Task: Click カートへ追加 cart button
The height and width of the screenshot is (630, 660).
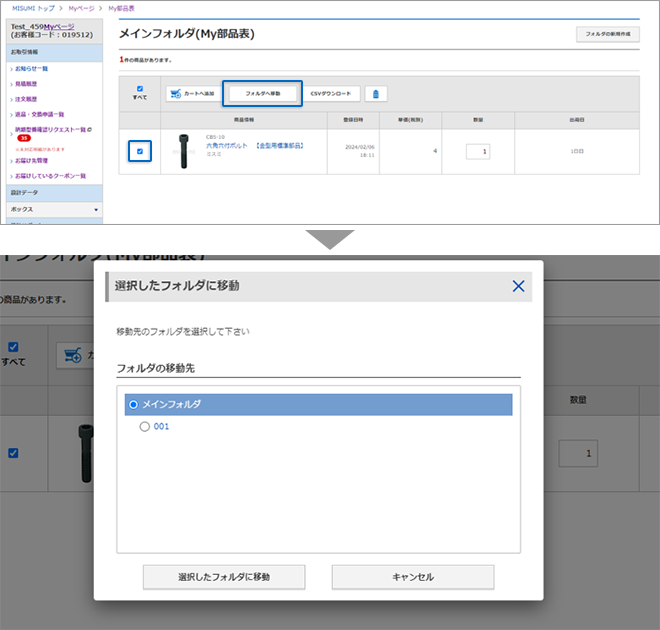Action: (191, 94)
